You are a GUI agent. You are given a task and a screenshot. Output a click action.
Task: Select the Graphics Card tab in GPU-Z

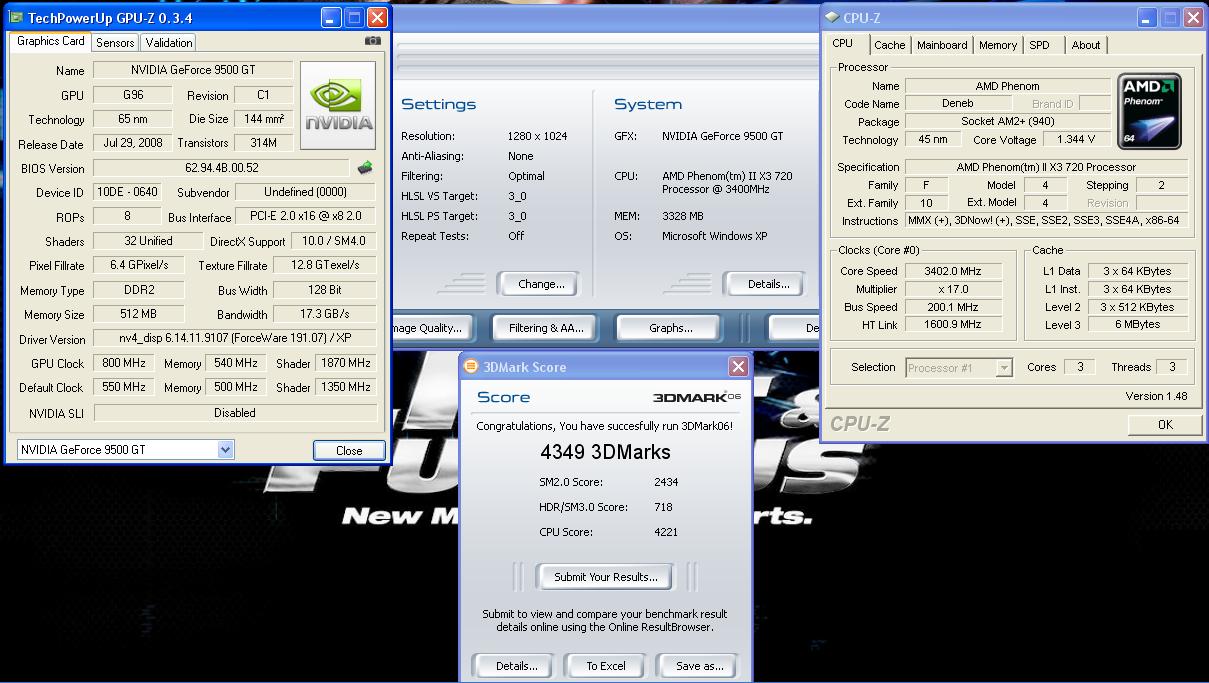51,42
